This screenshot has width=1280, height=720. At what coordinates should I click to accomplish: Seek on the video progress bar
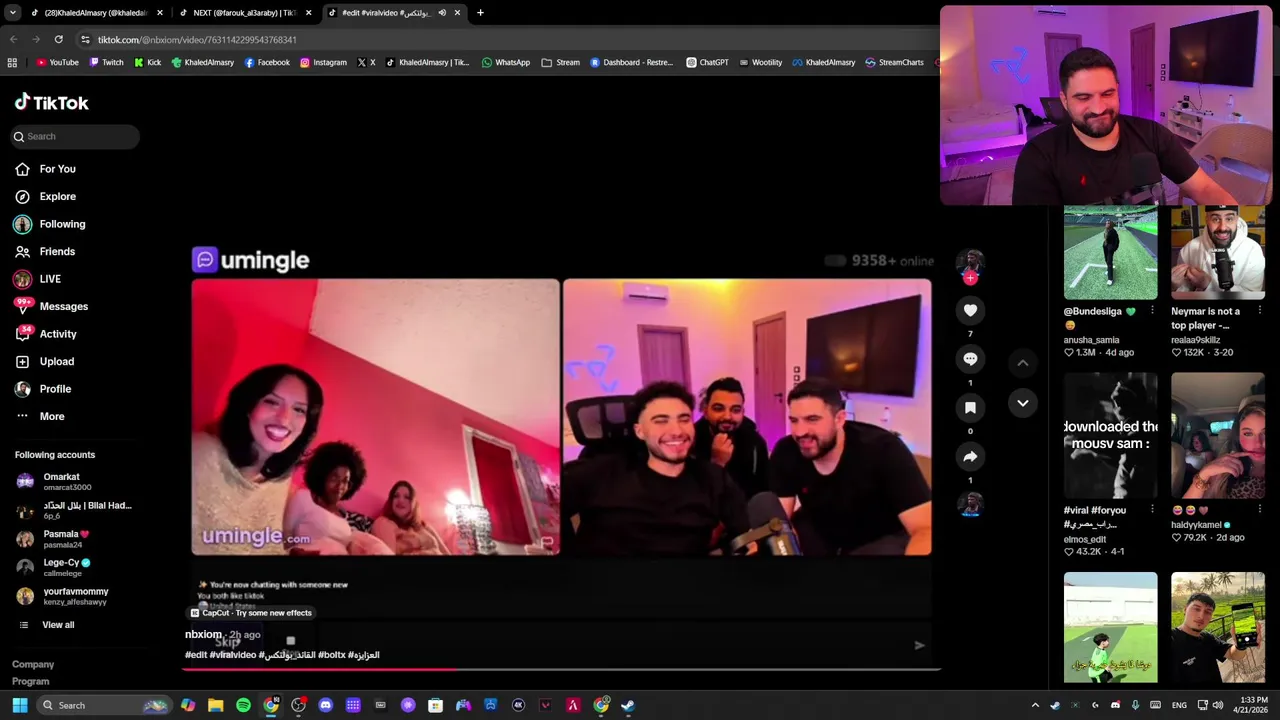tap(561, 669)
